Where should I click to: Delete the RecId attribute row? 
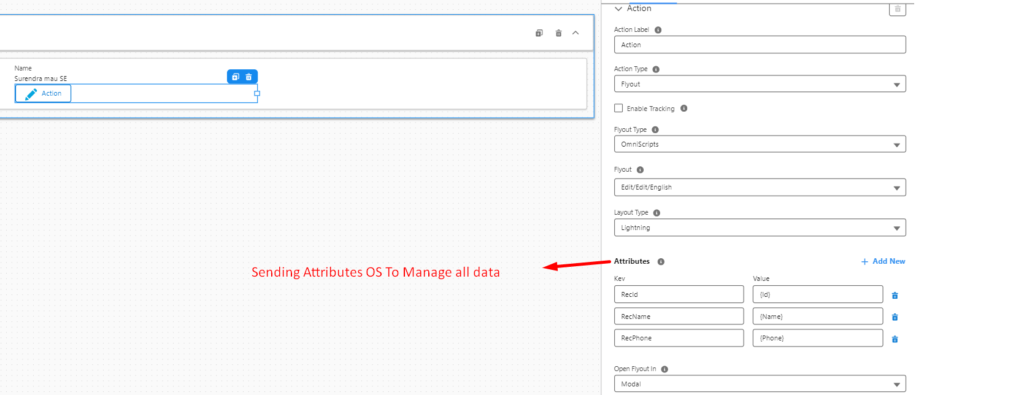click(895, 295)
